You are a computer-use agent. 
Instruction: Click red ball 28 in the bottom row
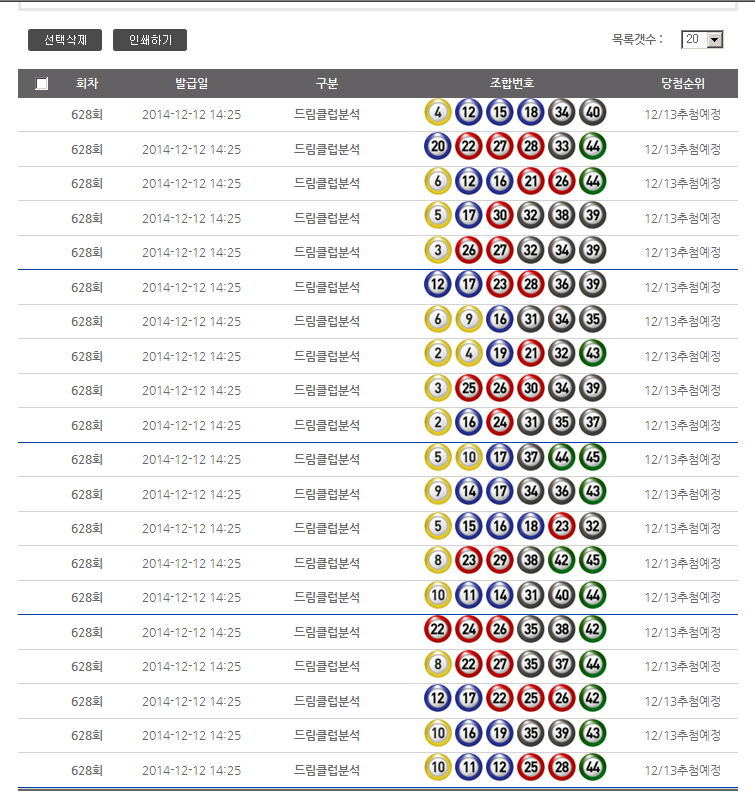point(562,769)
